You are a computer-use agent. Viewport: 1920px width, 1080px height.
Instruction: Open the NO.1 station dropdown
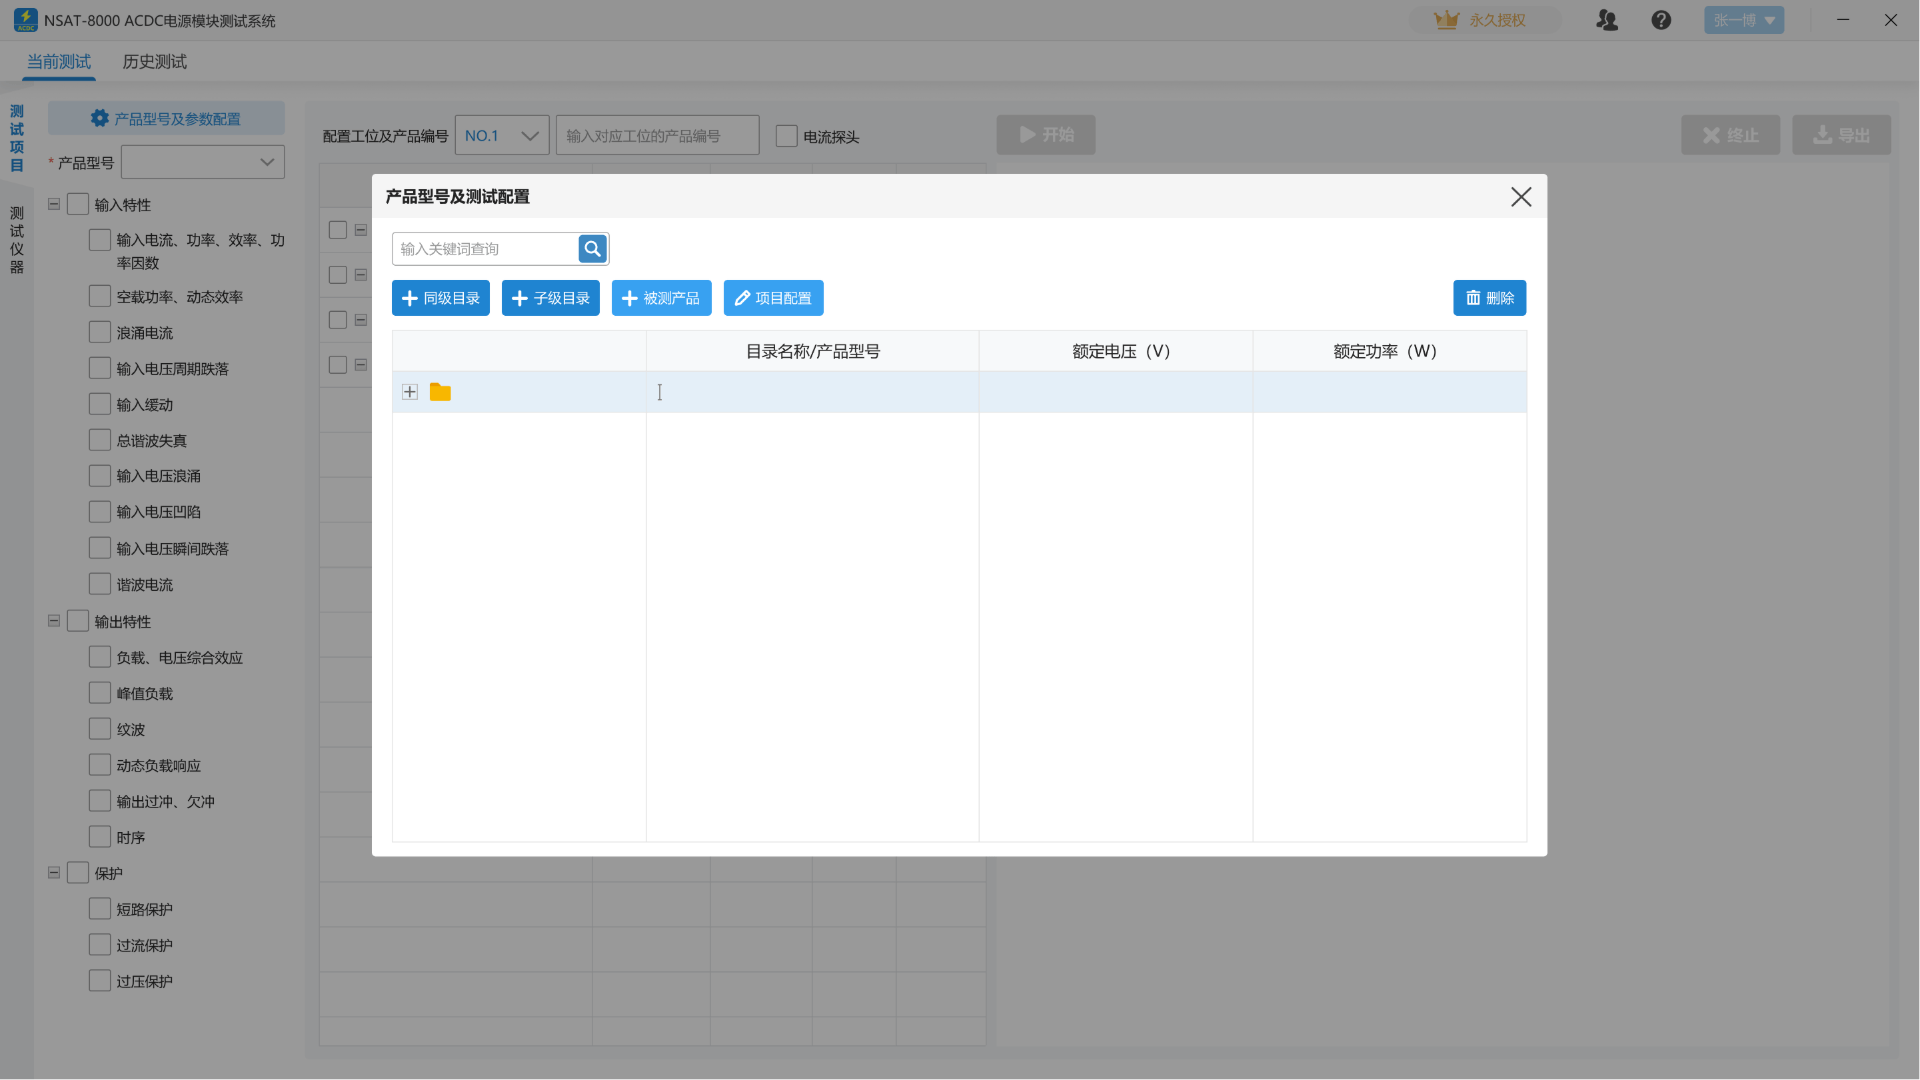point(502,136)
